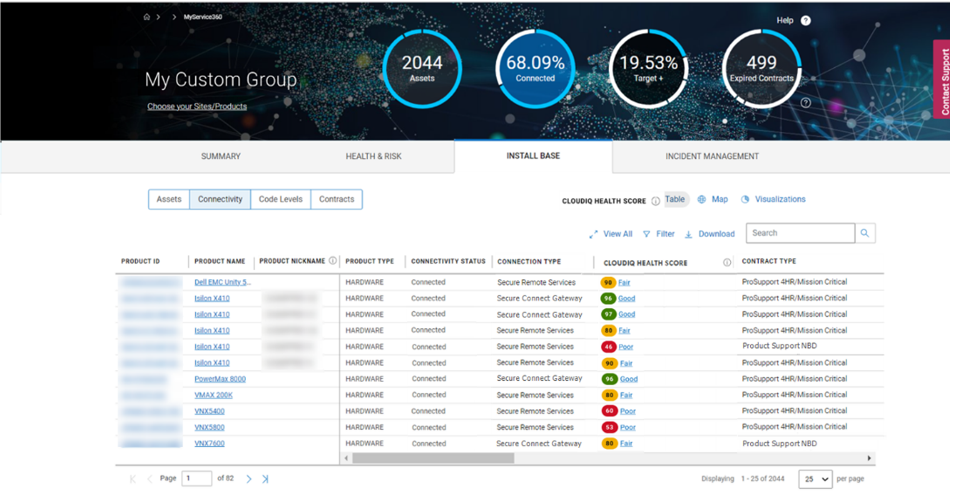953x494 pixels.
Task: Switch to the Contracts view toggle
Action: pyautogui.click(x=336, y=199)
